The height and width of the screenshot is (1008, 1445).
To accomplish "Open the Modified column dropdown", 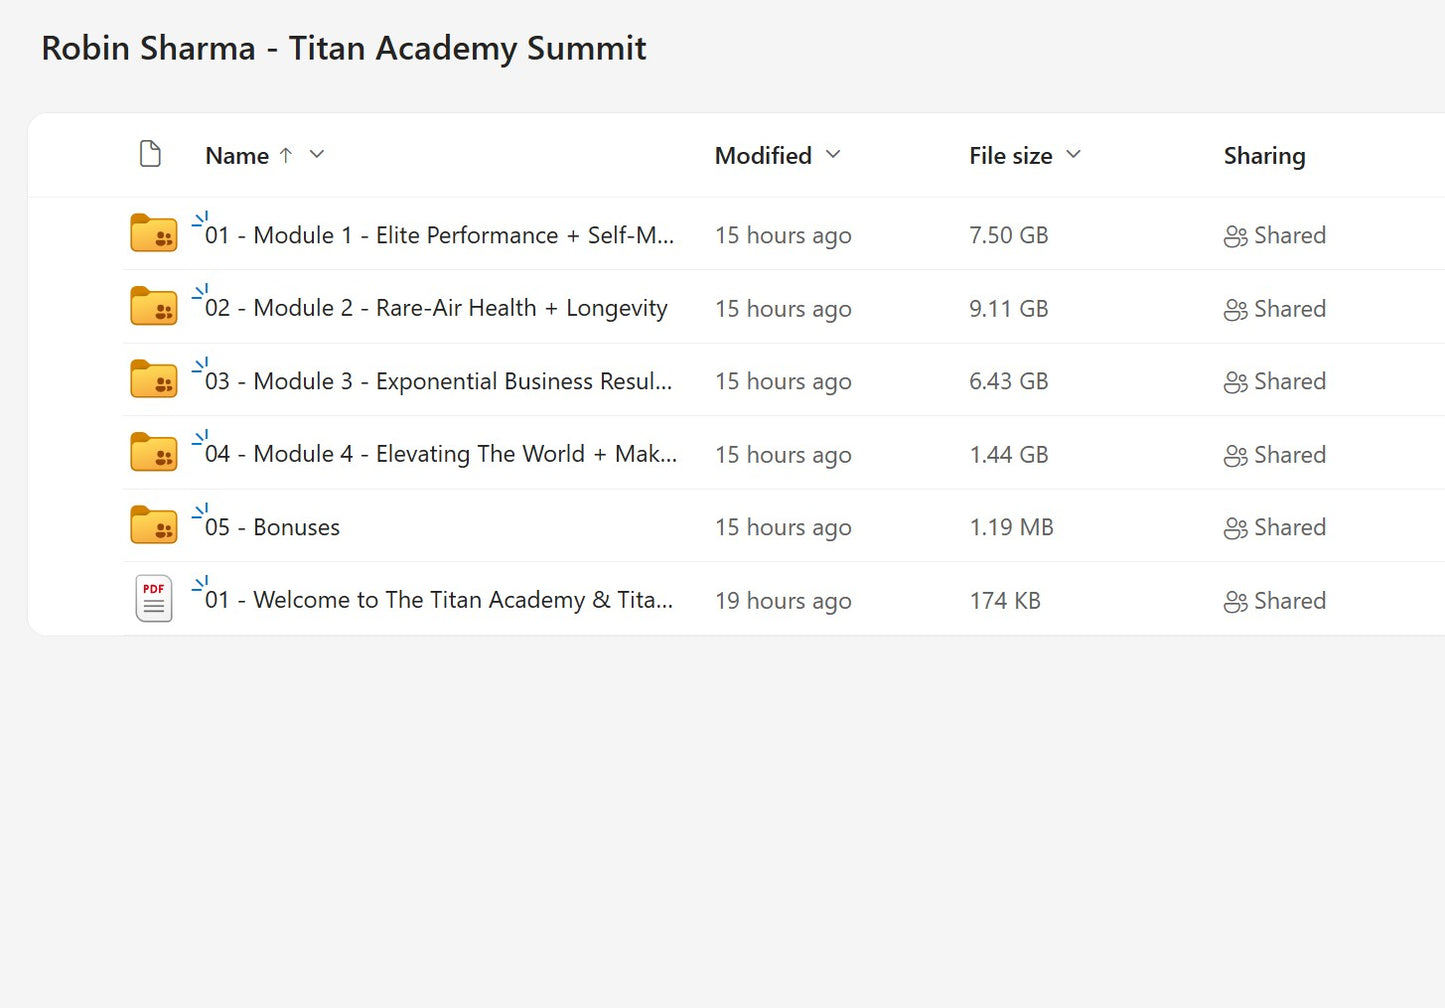I will pos(833,155).
